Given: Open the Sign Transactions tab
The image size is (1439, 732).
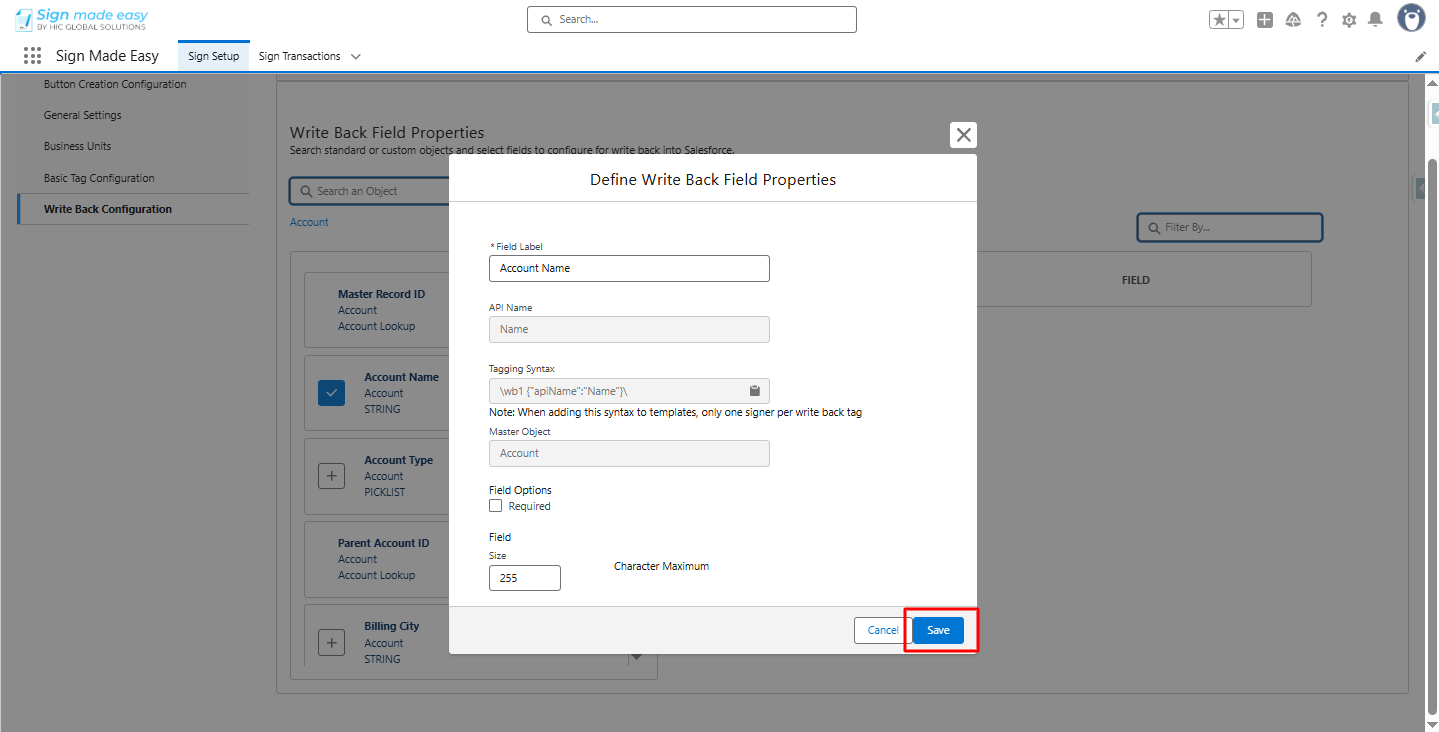Looking at the screenshot, I should (299, 56).
